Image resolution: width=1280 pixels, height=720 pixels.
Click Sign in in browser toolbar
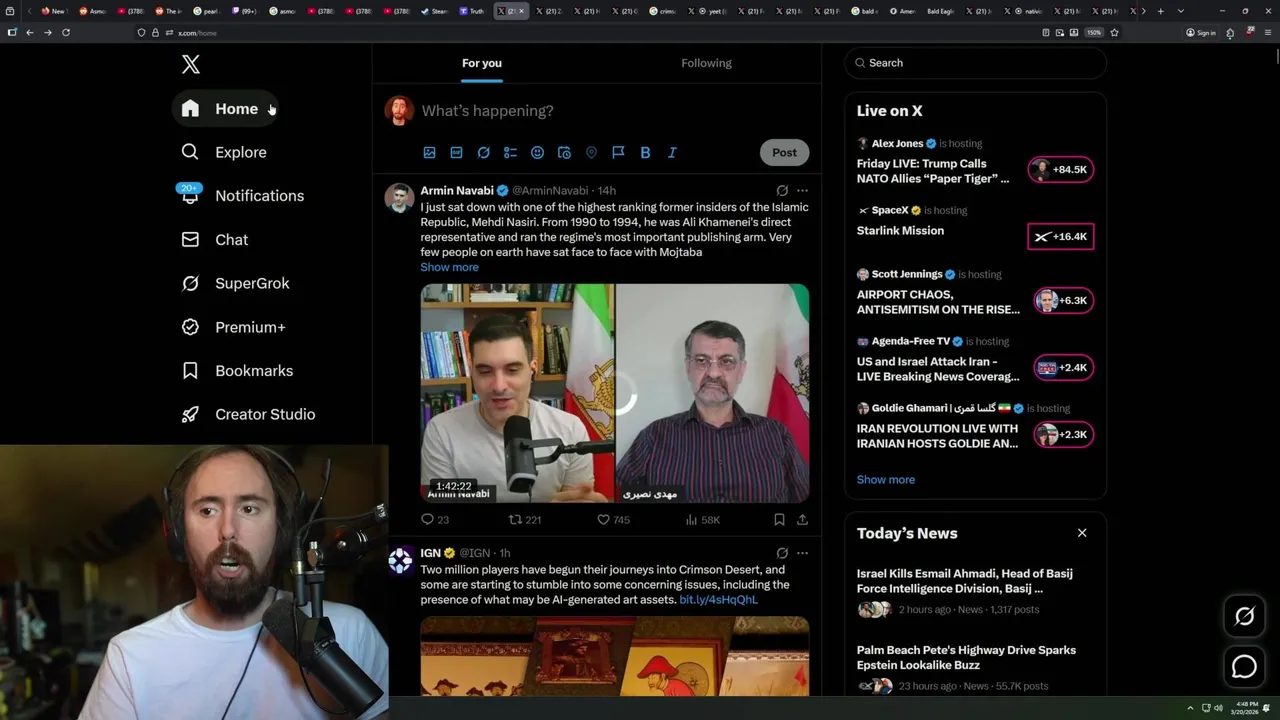click(x=1200, y=32)
